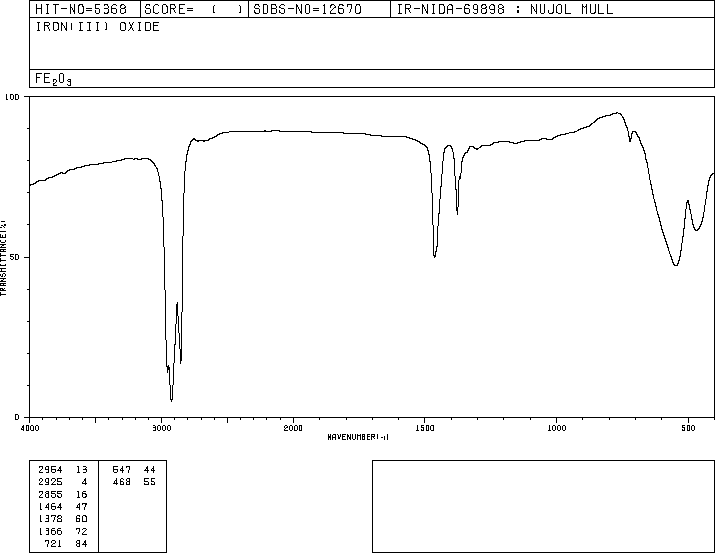Click the 4000 wavenumber axis label
The image size is (715, 553).
30,428
